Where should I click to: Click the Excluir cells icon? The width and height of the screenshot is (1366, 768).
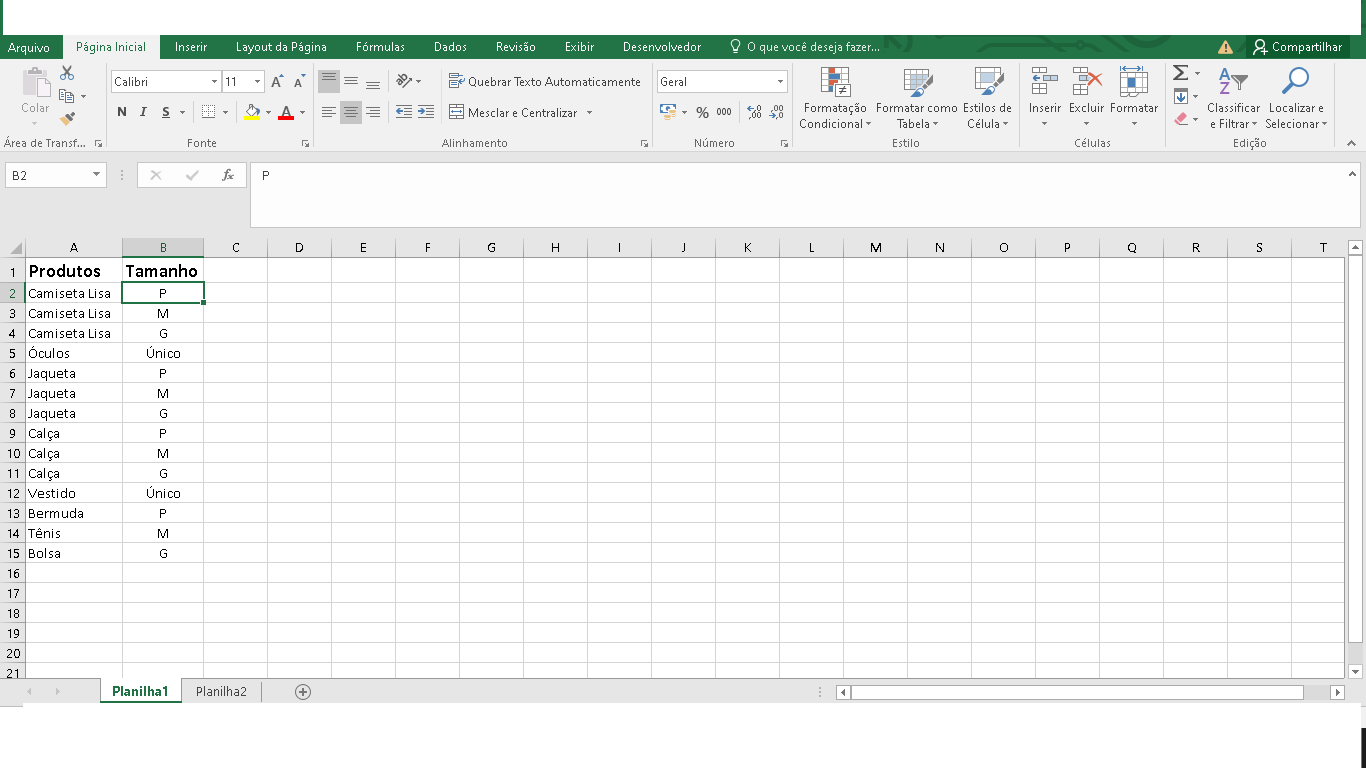[x=1086, y=81]
